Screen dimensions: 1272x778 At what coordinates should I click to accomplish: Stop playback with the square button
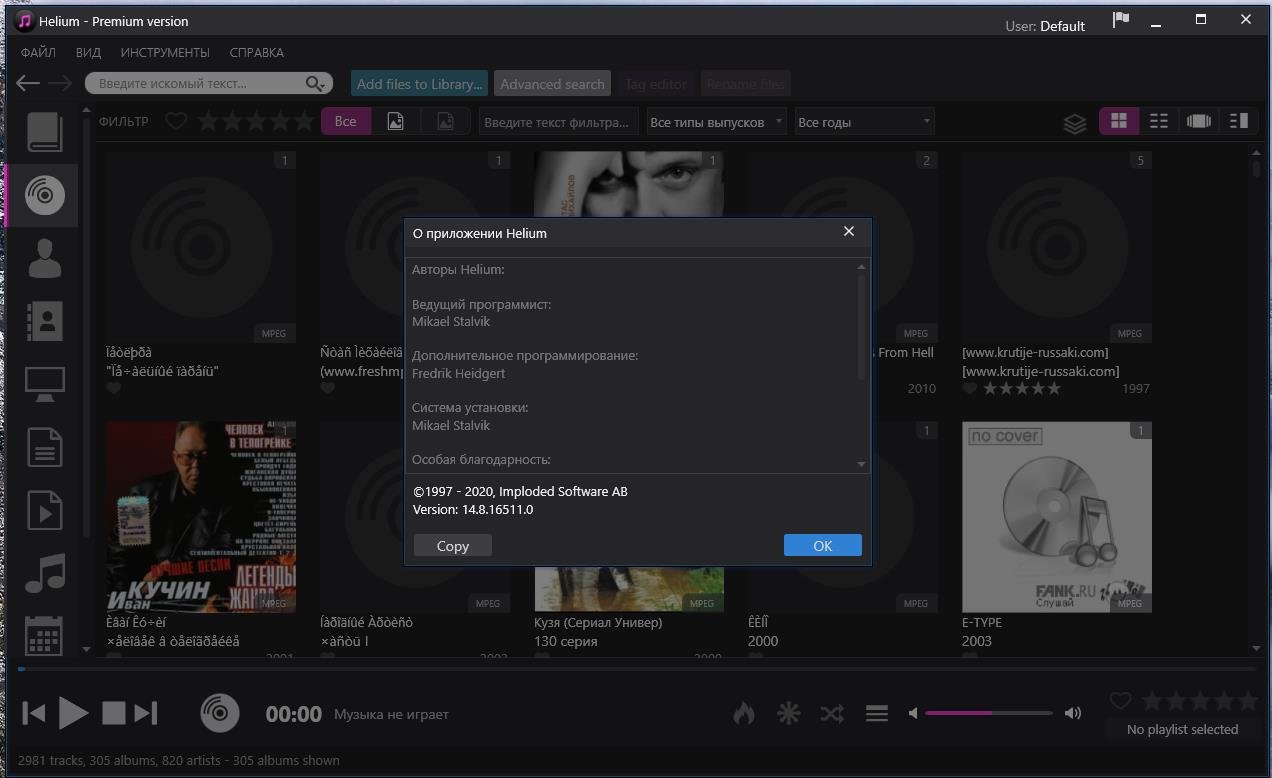114,713
